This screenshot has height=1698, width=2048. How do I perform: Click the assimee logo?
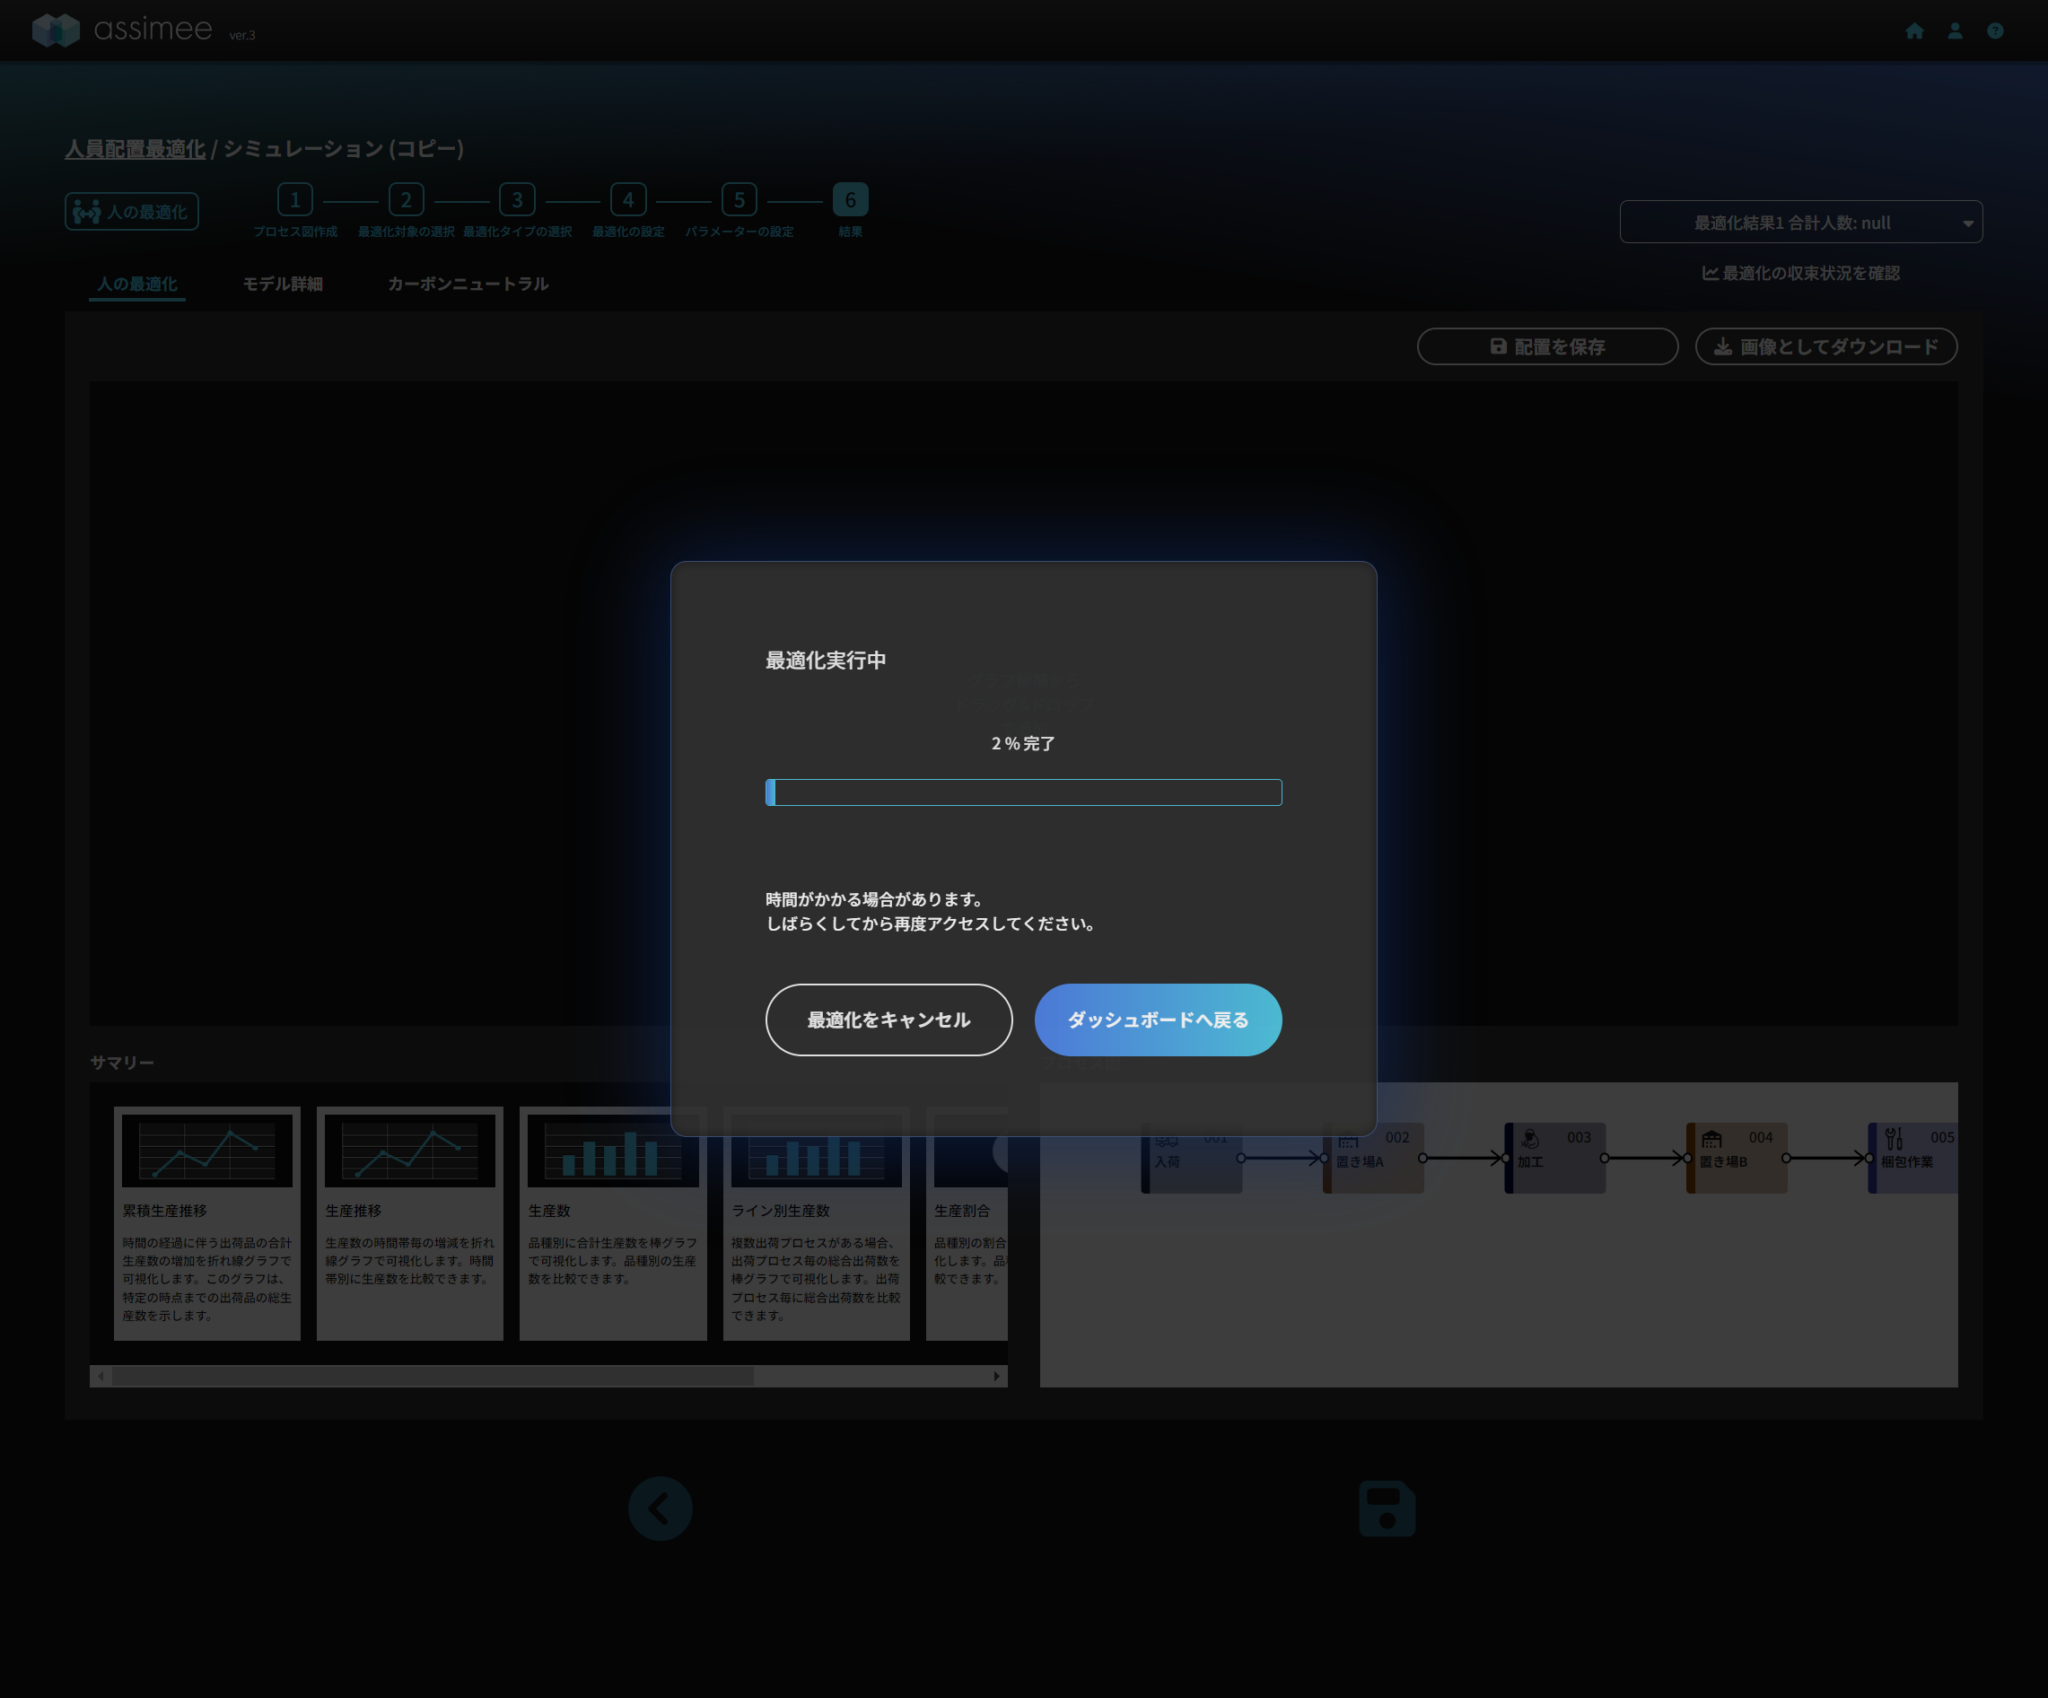click(x=124, y=30)
